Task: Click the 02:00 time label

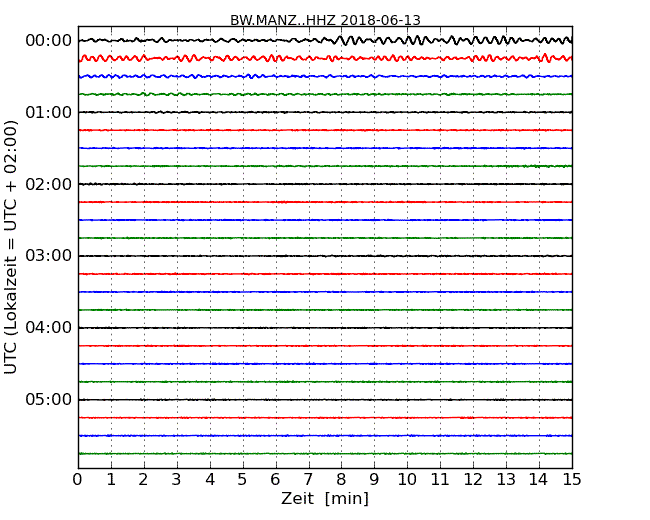Action: coord(49,184)
